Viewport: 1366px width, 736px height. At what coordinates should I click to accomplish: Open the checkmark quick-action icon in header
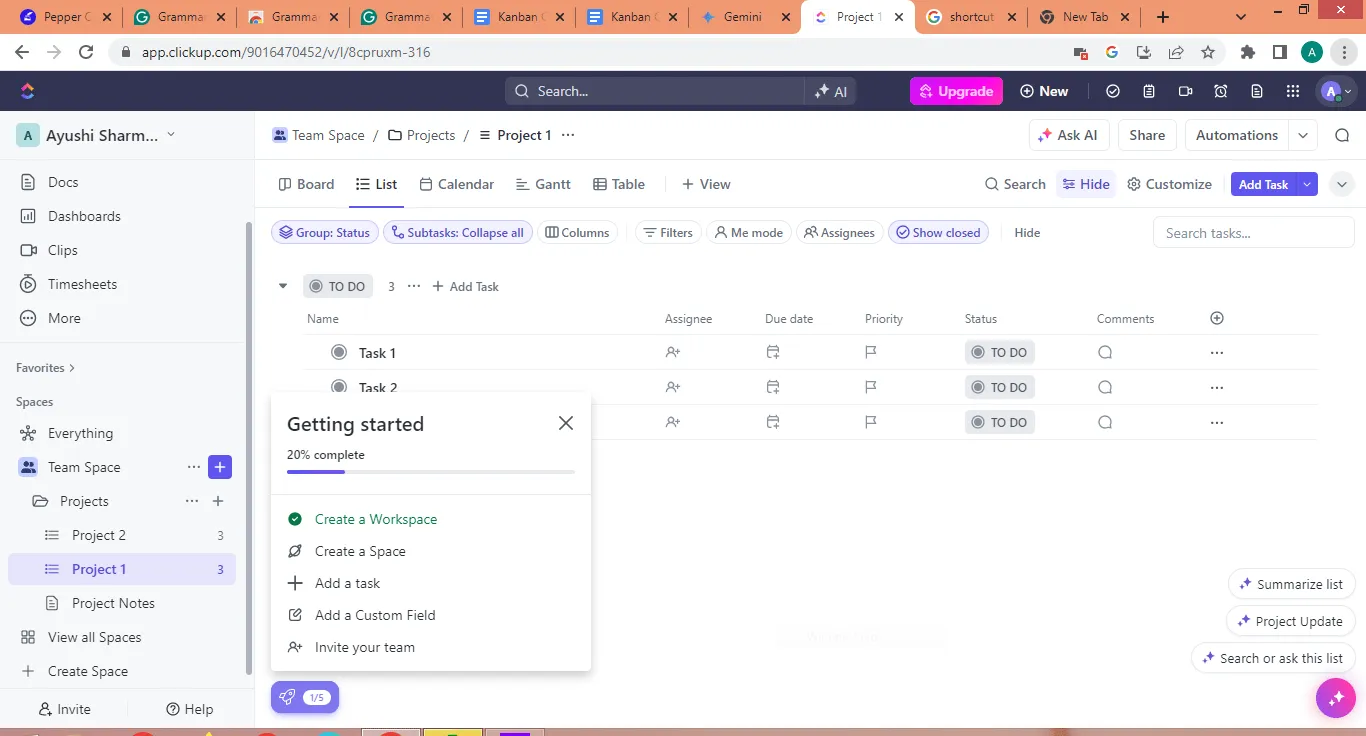click(x=1113, y=91)
